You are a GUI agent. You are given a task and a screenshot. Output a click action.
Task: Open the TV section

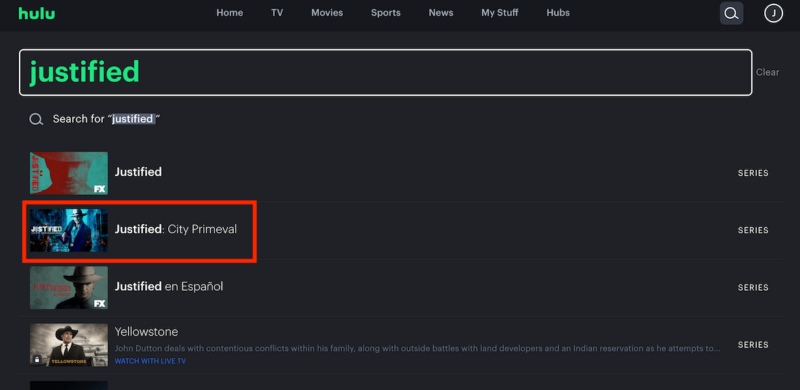pyautogui.click(x=277, y=13)
